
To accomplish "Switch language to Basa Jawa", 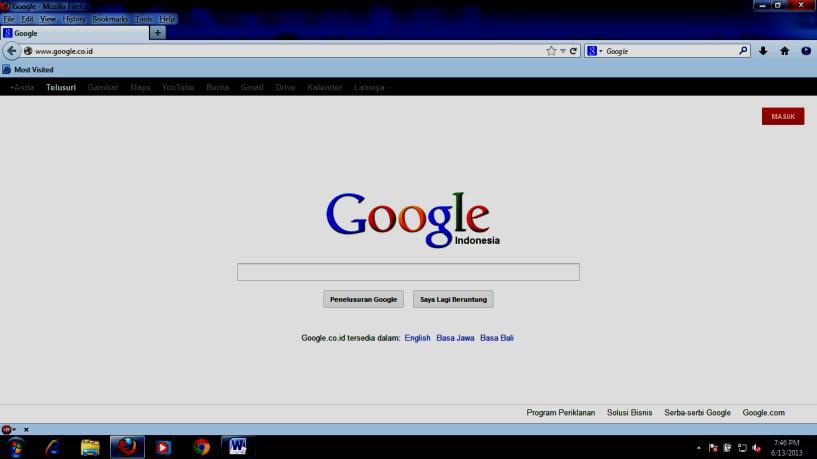I will pyautogui.click(x=455, y=338).
